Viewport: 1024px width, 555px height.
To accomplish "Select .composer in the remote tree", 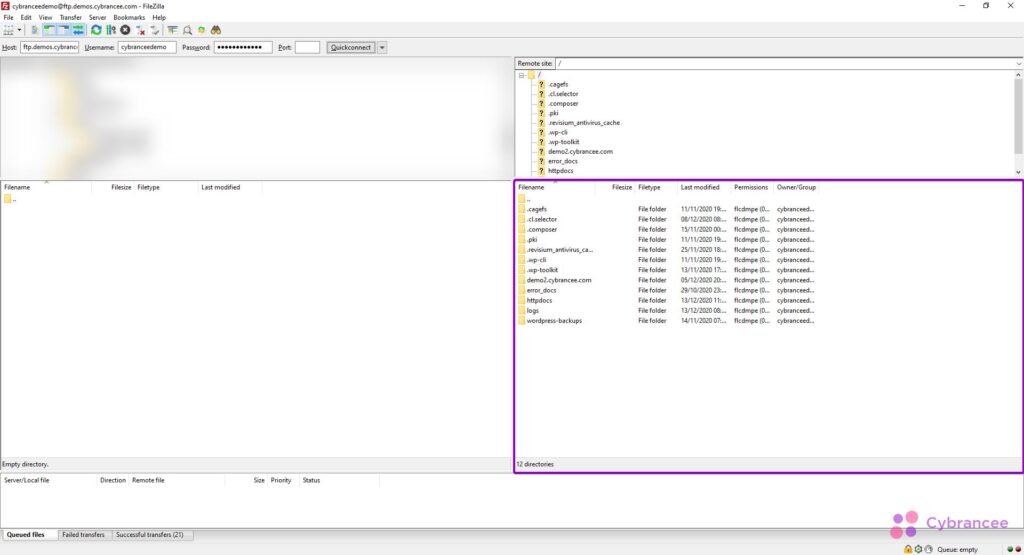I will (x=563, y=103).
